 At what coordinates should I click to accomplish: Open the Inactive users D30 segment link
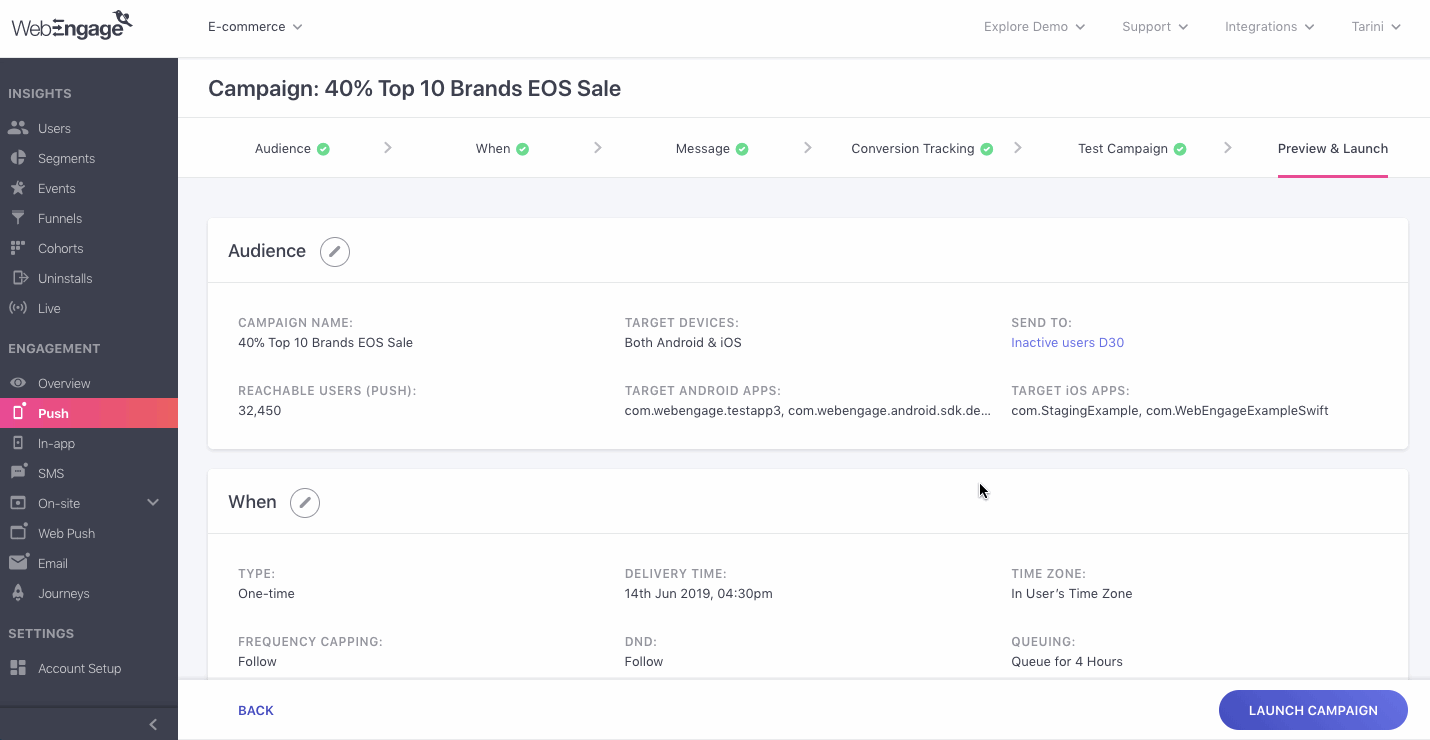pyautogui.click(x=1067, y=342)
